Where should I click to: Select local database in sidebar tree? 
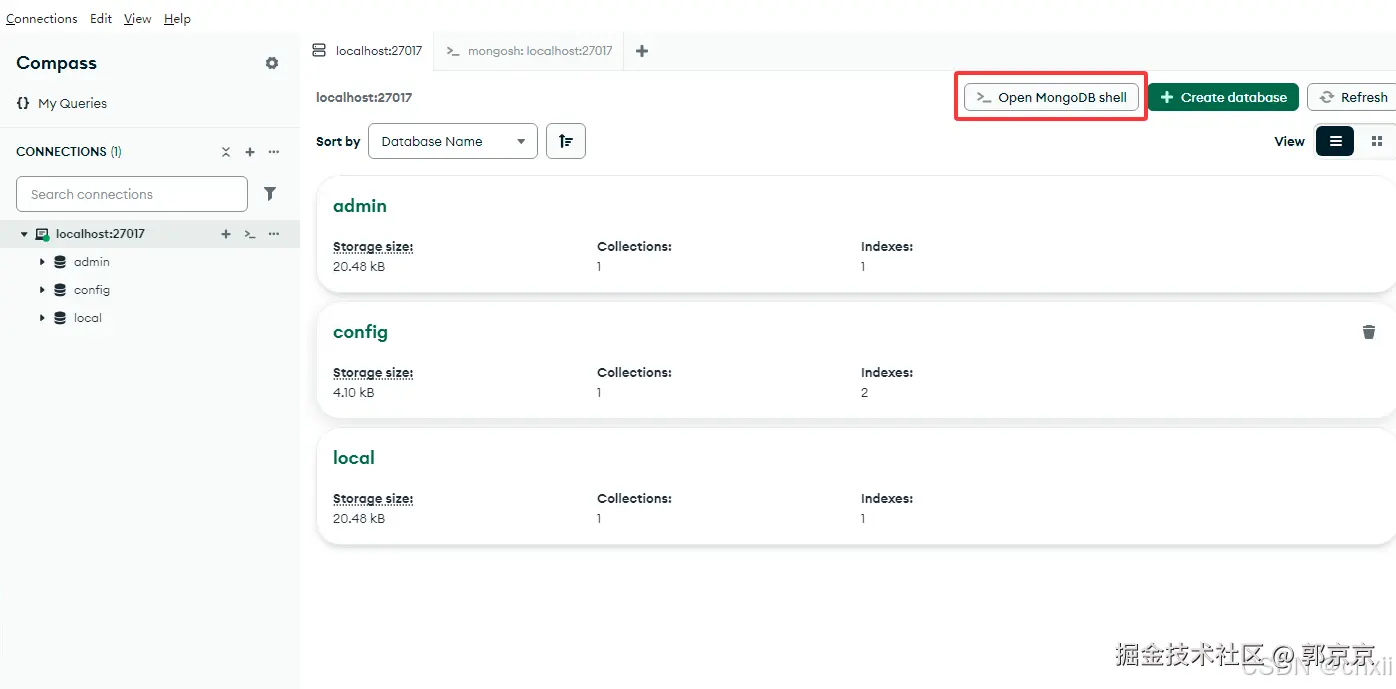point(88,318)
